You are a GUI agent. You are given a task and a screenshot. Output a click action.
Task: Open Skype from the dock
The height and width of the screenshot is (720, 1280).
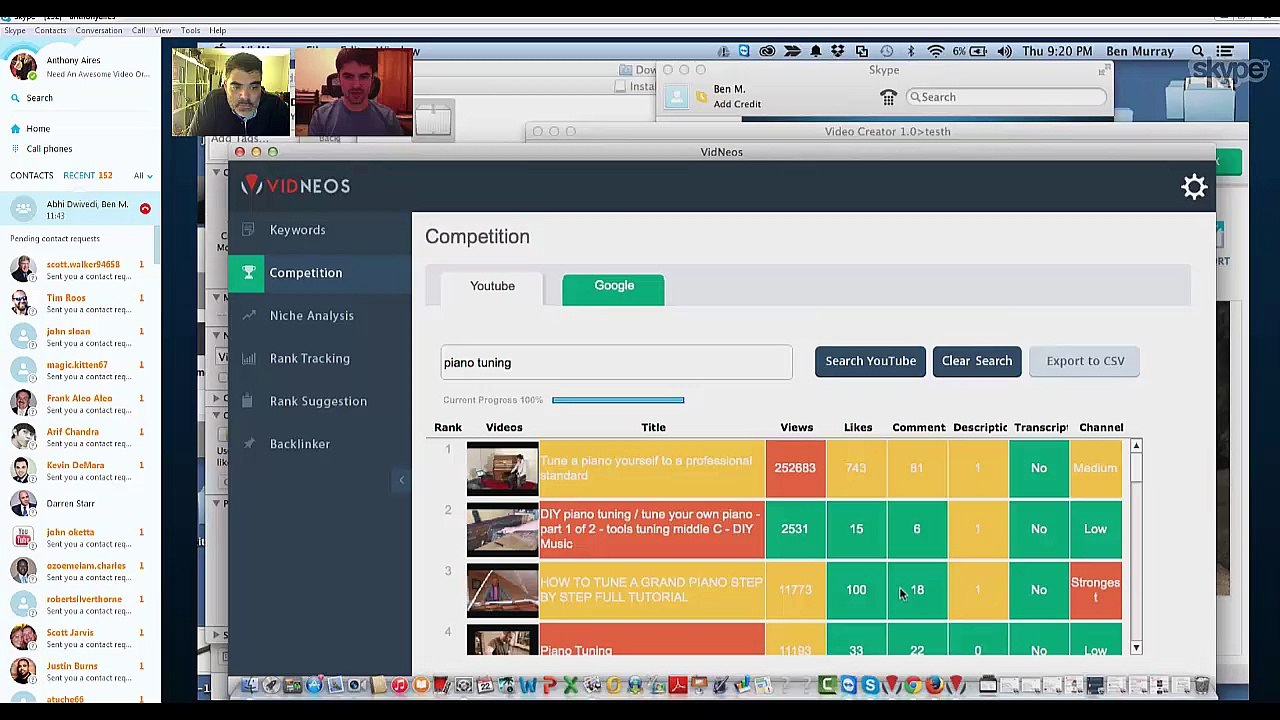(870, 685)
